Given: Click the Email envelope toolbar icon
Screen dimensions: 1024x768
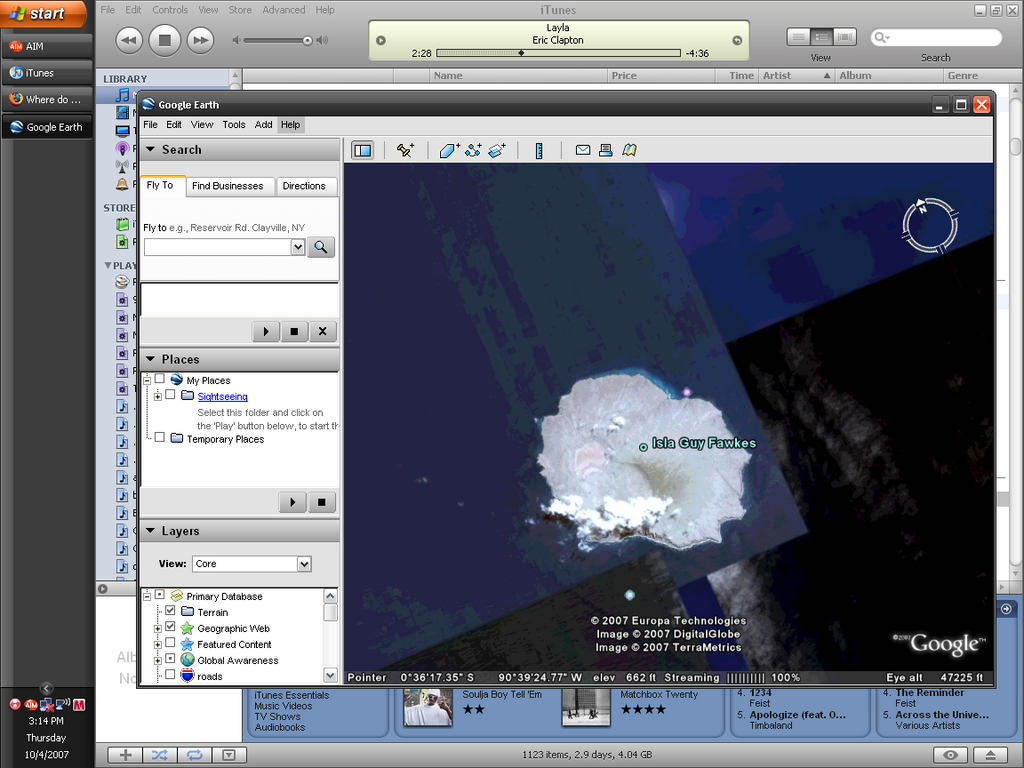Looking at the screenshot, I should click(x=583, y=150).
